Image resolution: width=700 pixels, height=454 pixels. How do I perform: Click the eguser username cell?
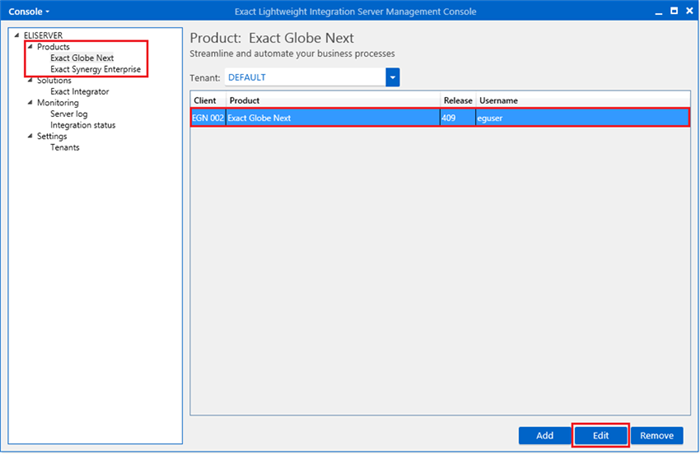click(582, 118)
